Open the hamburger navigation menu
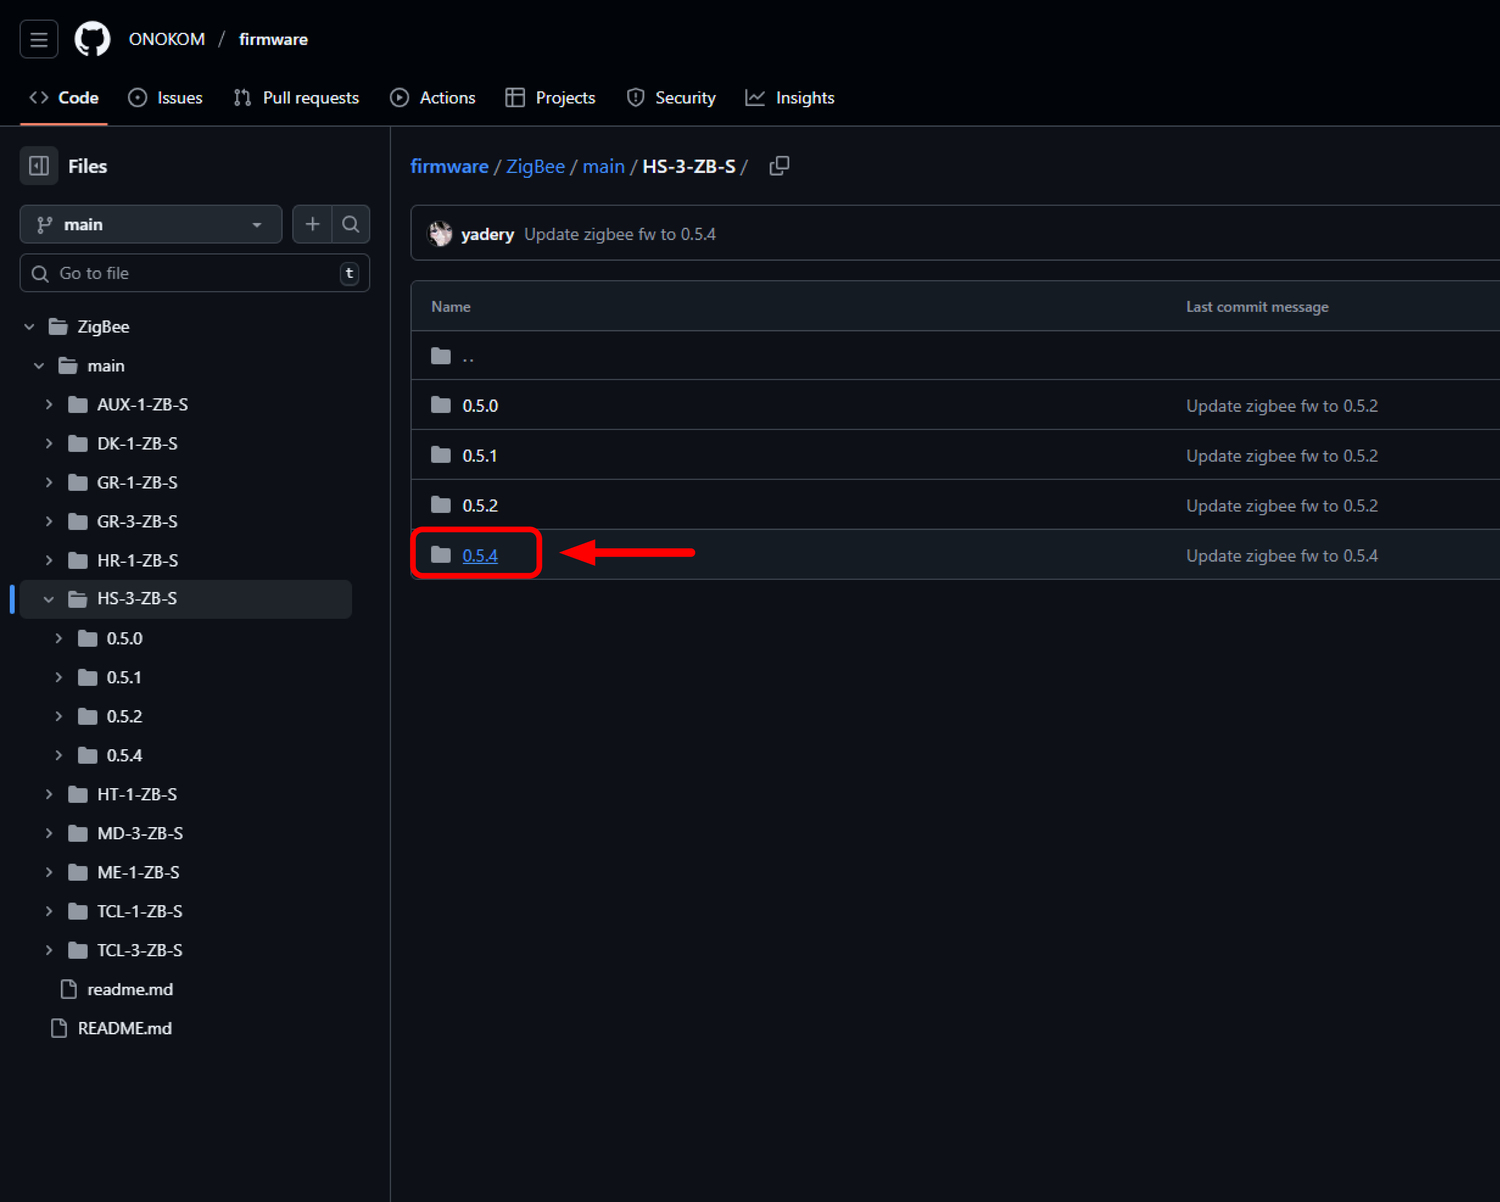The image size is (1500, 1202). [39, 40]
